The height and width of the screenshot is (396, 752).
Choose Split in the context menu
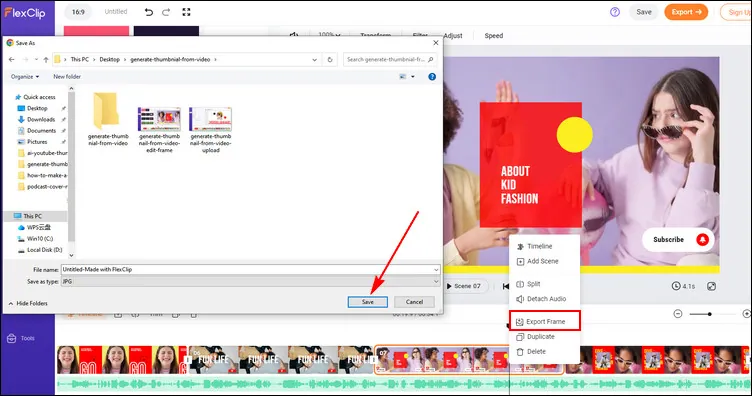[x=529, y=284]
